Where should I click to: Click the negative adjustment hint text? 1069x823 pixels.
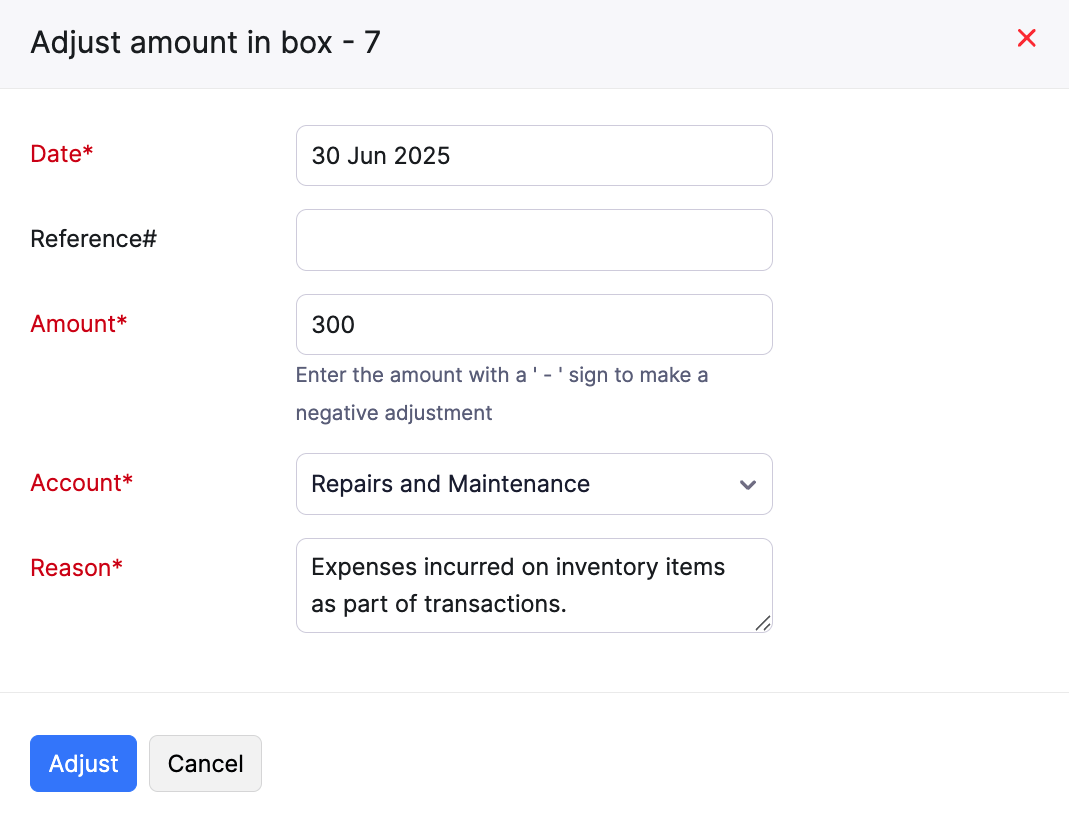point(394,413)
